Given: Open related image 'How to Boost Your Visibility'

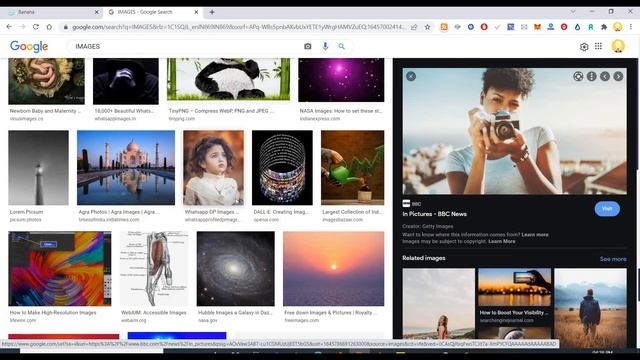Looking at the screenshot, I should pos(514,287).
